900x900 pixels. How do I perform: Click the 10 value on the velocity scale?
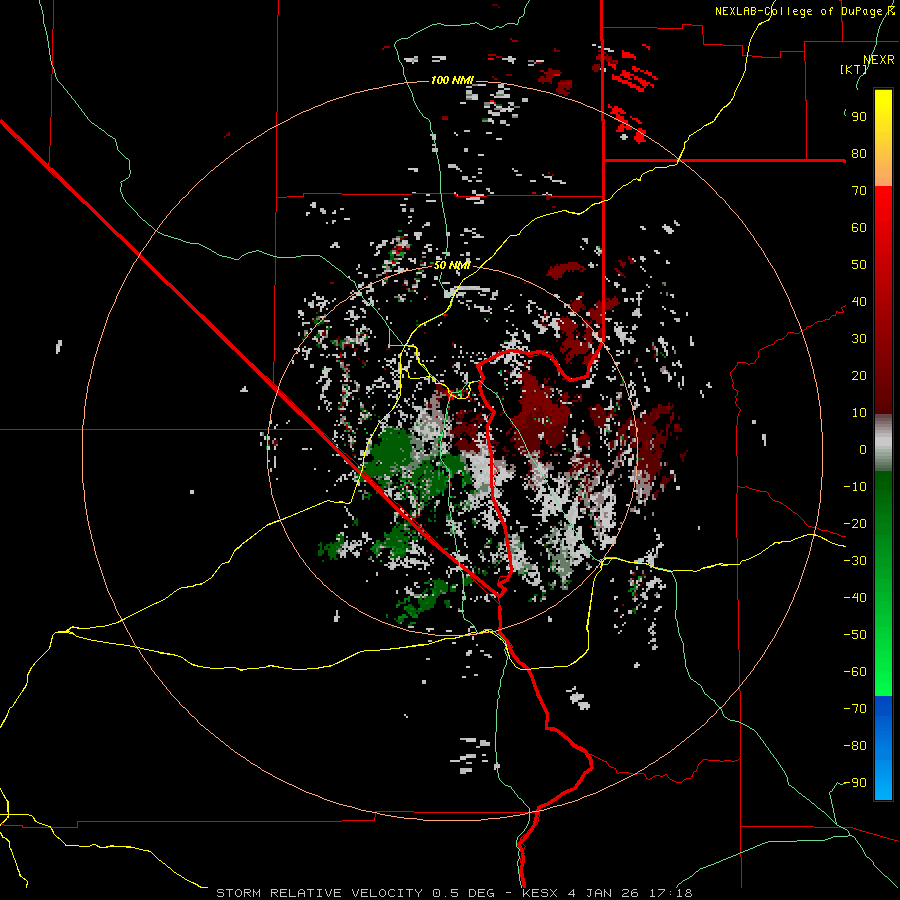click(859, 413)
